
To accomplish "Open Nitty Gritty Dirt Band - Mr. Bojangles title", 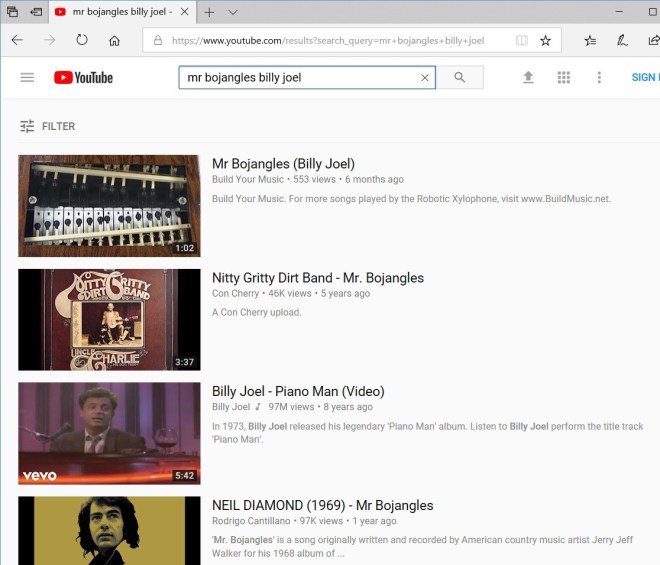I will [318, 278].
